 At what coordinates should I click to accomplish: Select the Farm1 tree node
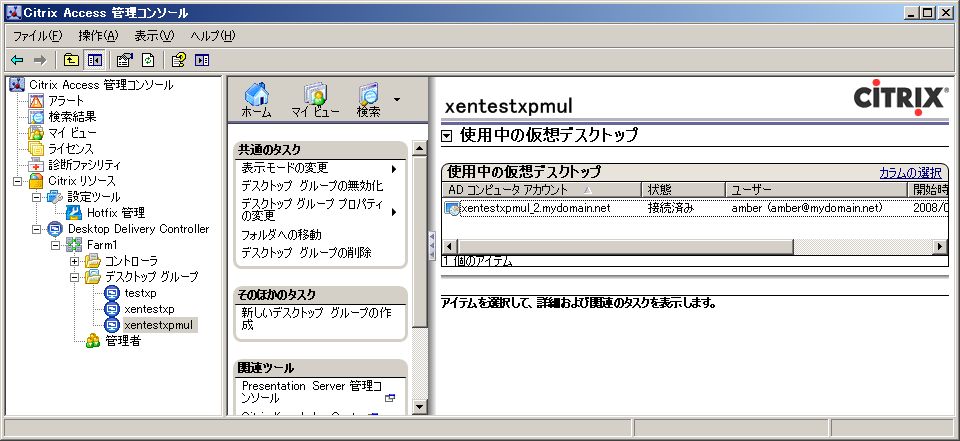(x=103, y=245)
